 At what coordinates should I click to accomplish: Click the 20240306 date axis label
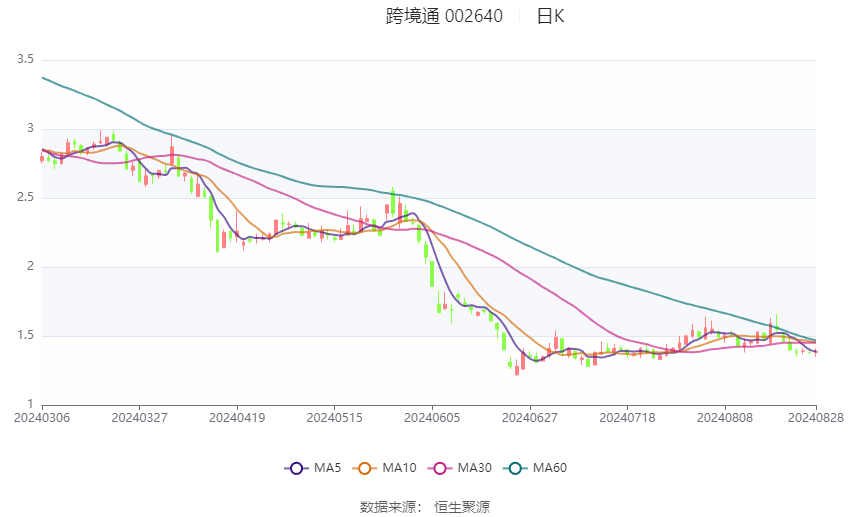42,418
